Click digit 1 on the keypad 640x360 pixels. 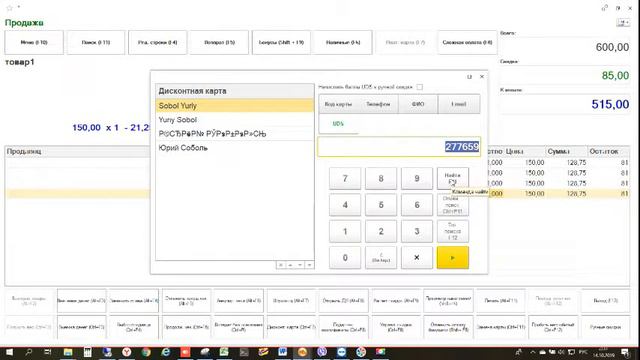(345, 231)
